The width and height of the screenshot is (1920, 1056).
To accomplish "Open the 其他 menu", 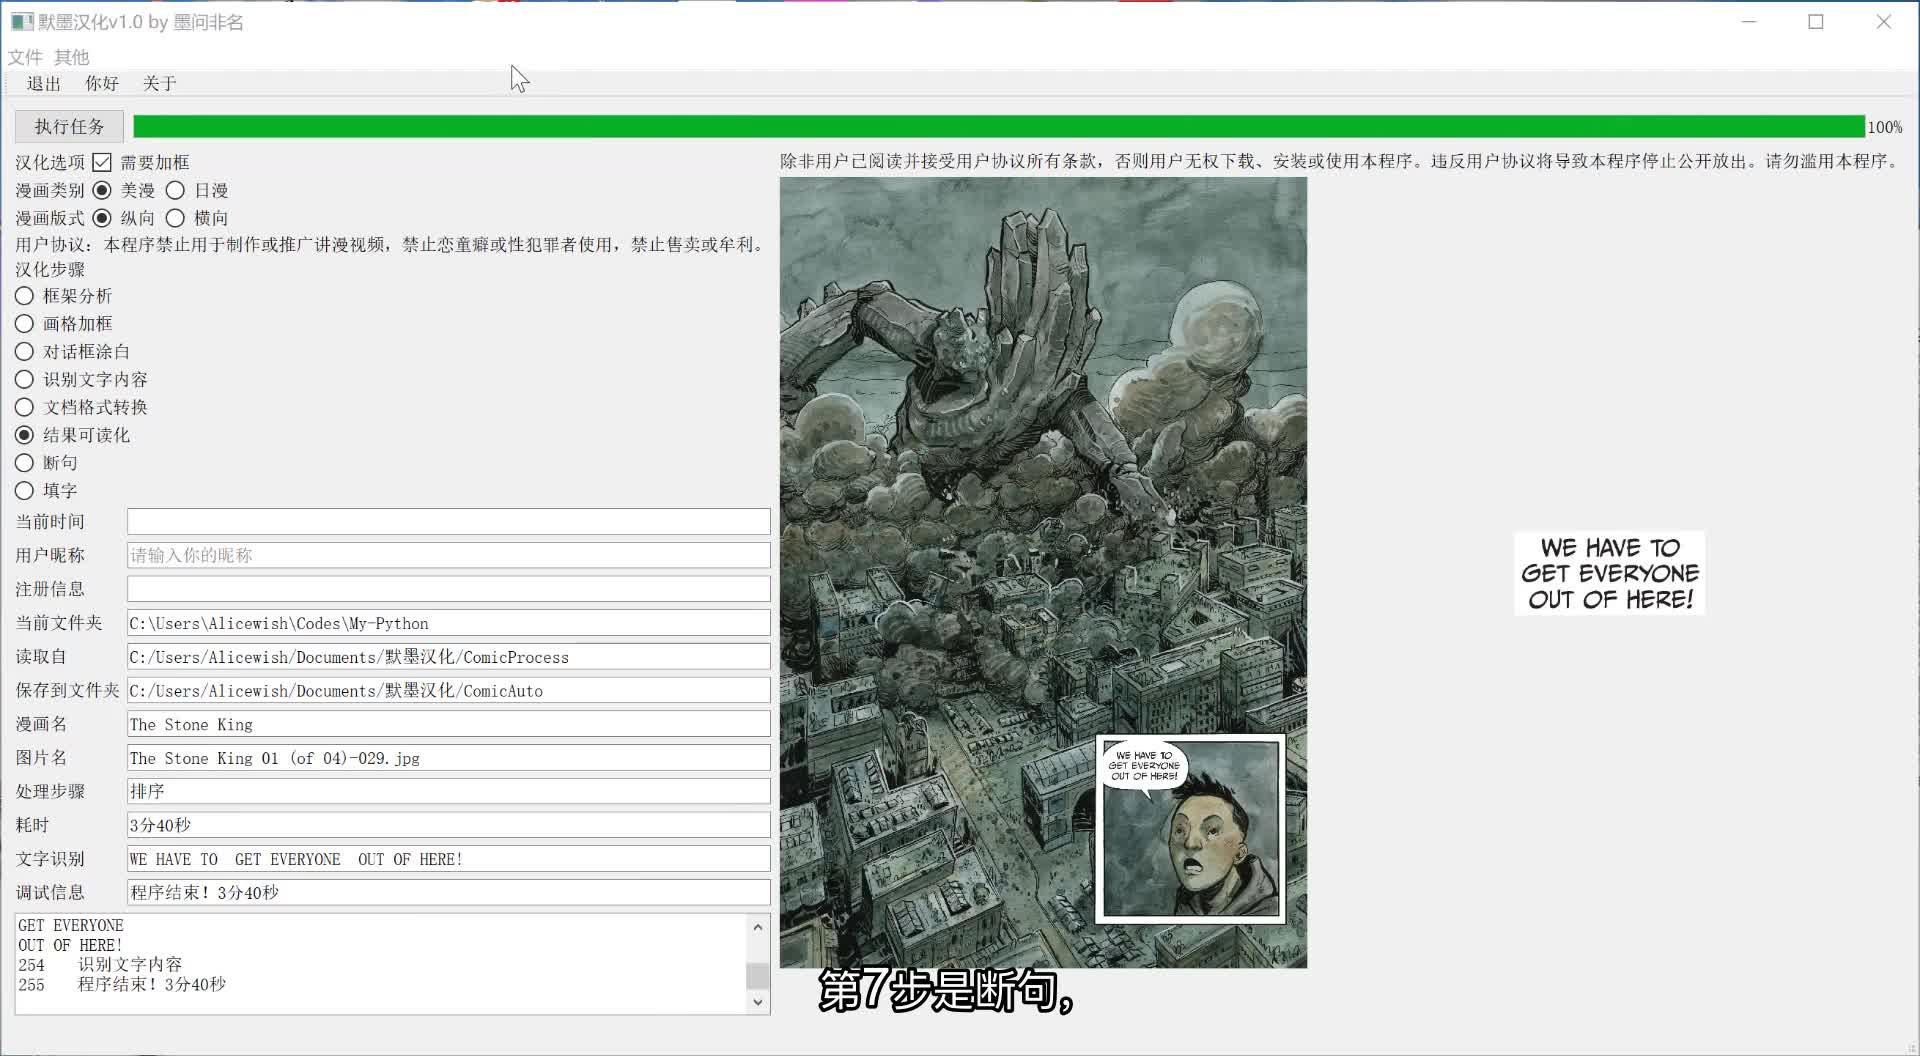I will 72,57.
